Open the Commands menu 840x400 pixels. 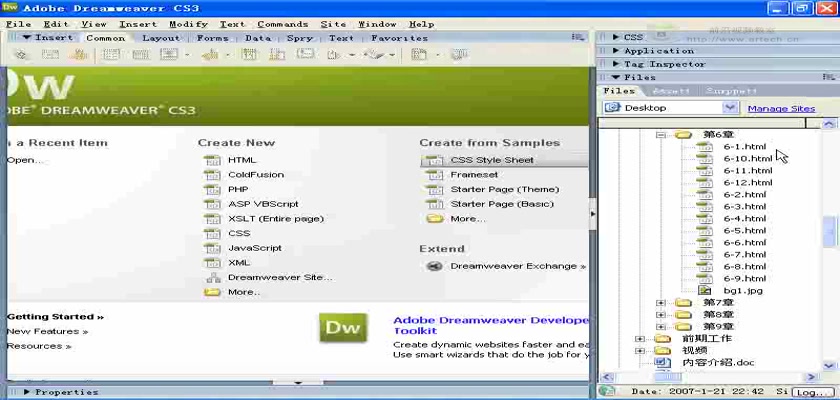pos(282,24)
